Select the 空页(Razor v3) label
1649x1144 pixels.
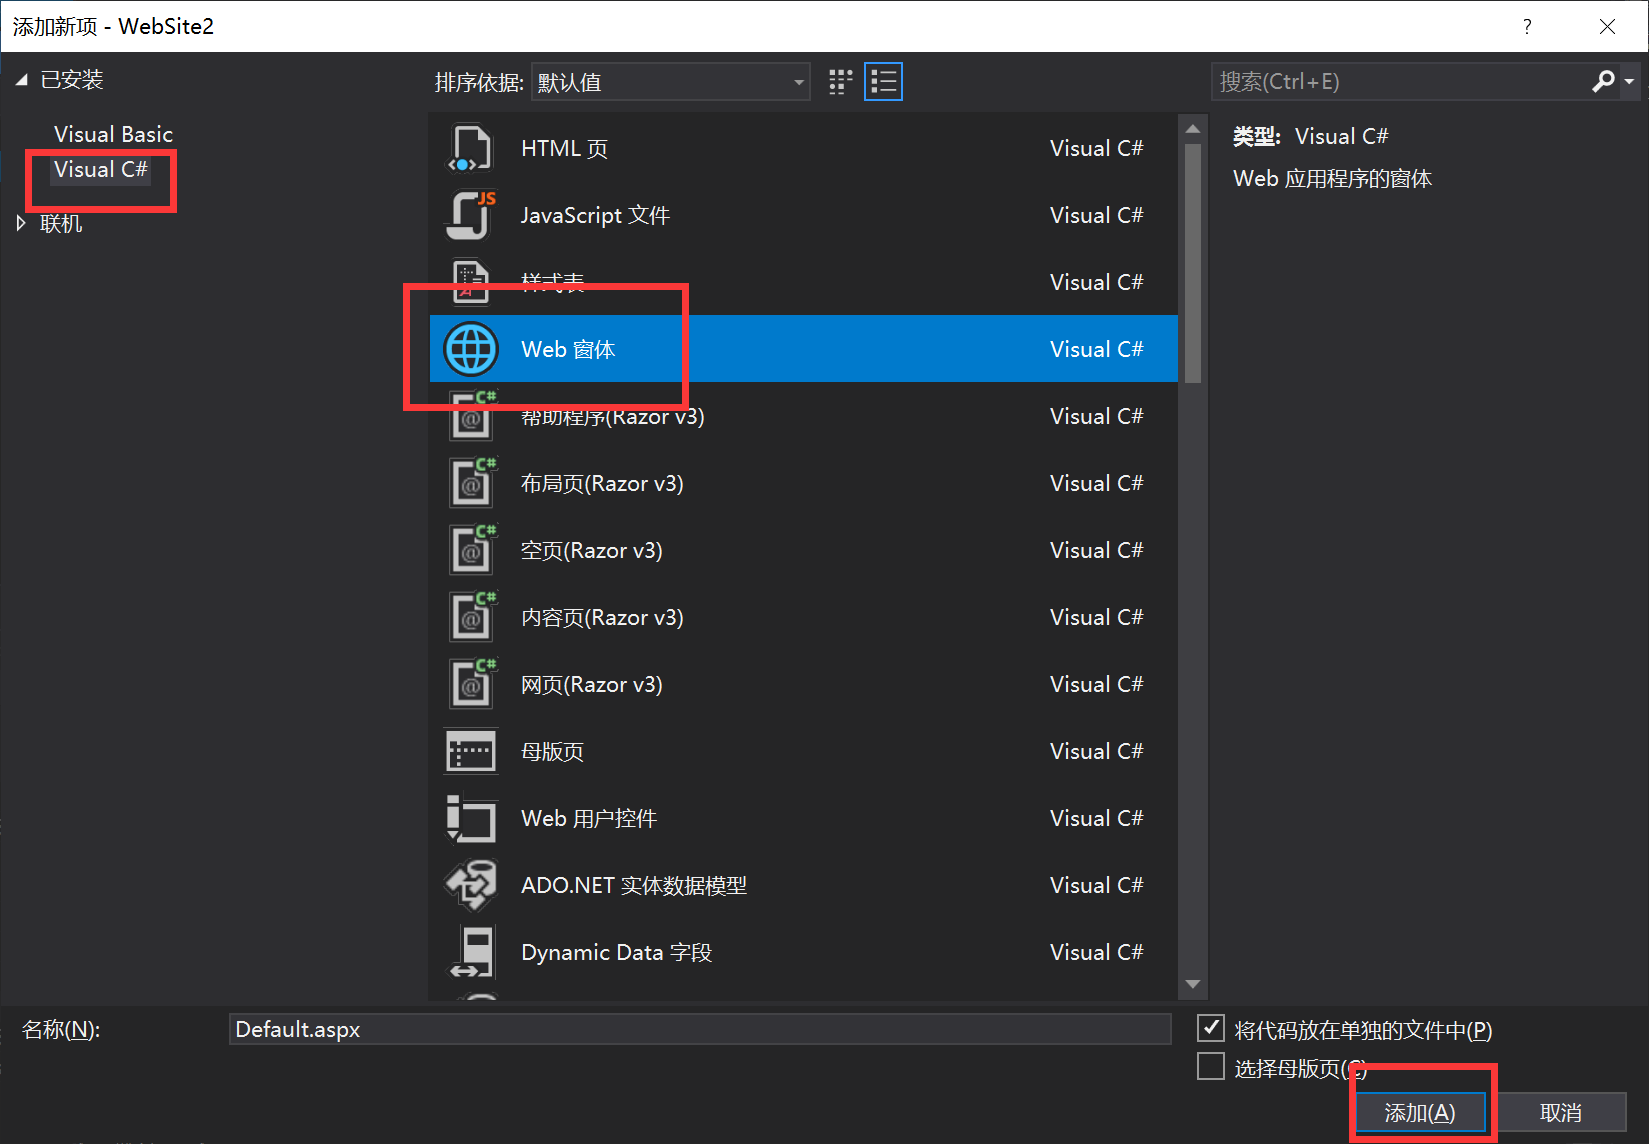pos(591,550)
